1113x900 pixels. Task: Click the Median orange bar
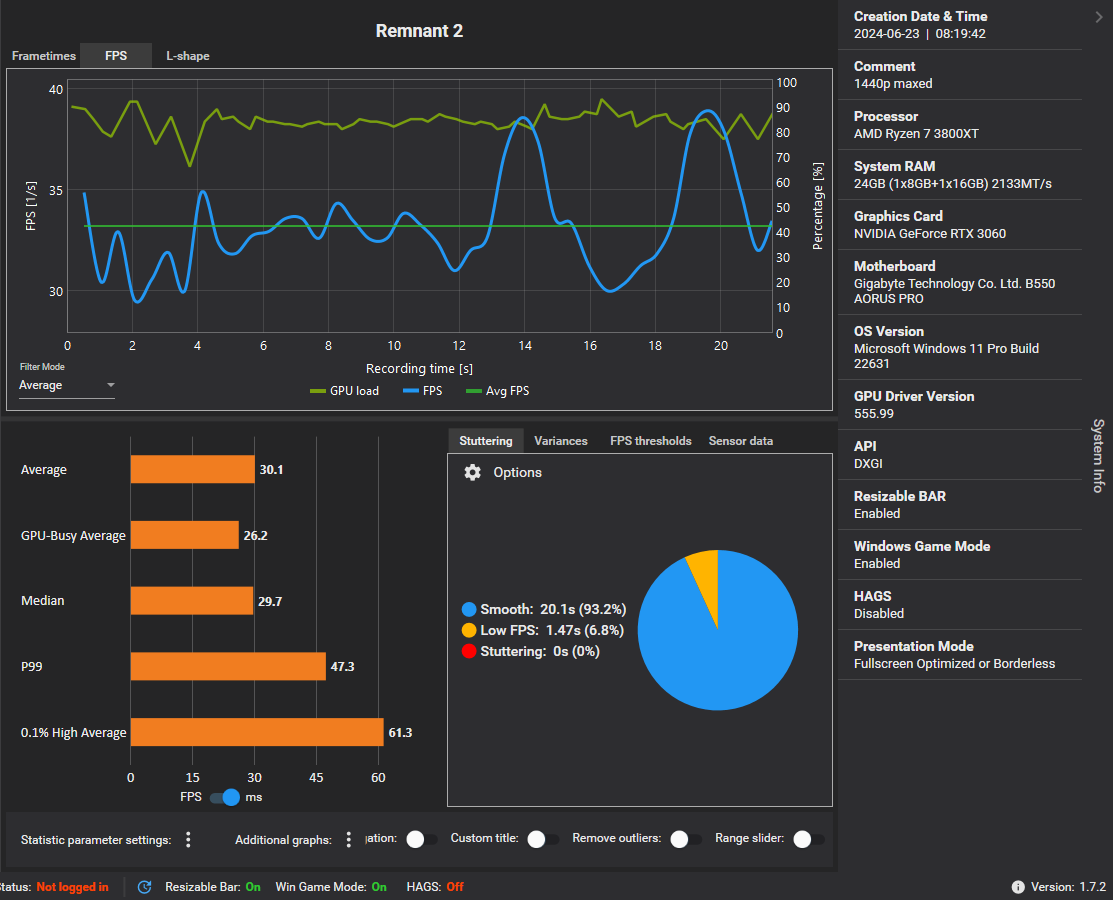coord(192,600)
